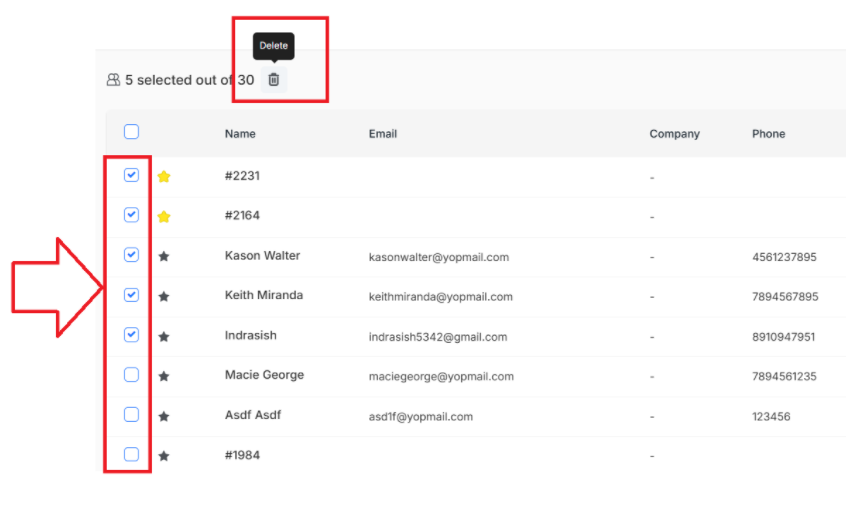This screenshot has height=524, width=846.
Task: Open contact #2164
Action: [x=242, y=215]
